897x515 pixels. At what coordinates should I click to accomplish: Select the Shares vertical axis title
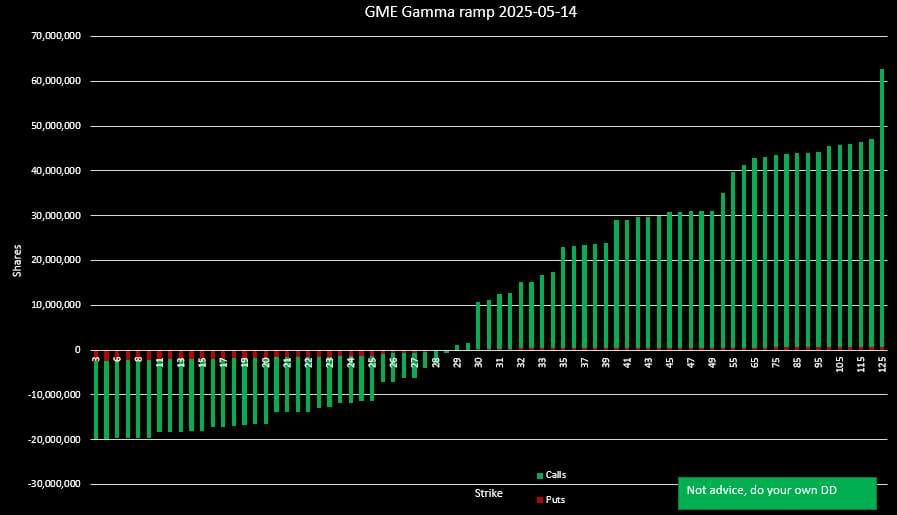(17, 261)
